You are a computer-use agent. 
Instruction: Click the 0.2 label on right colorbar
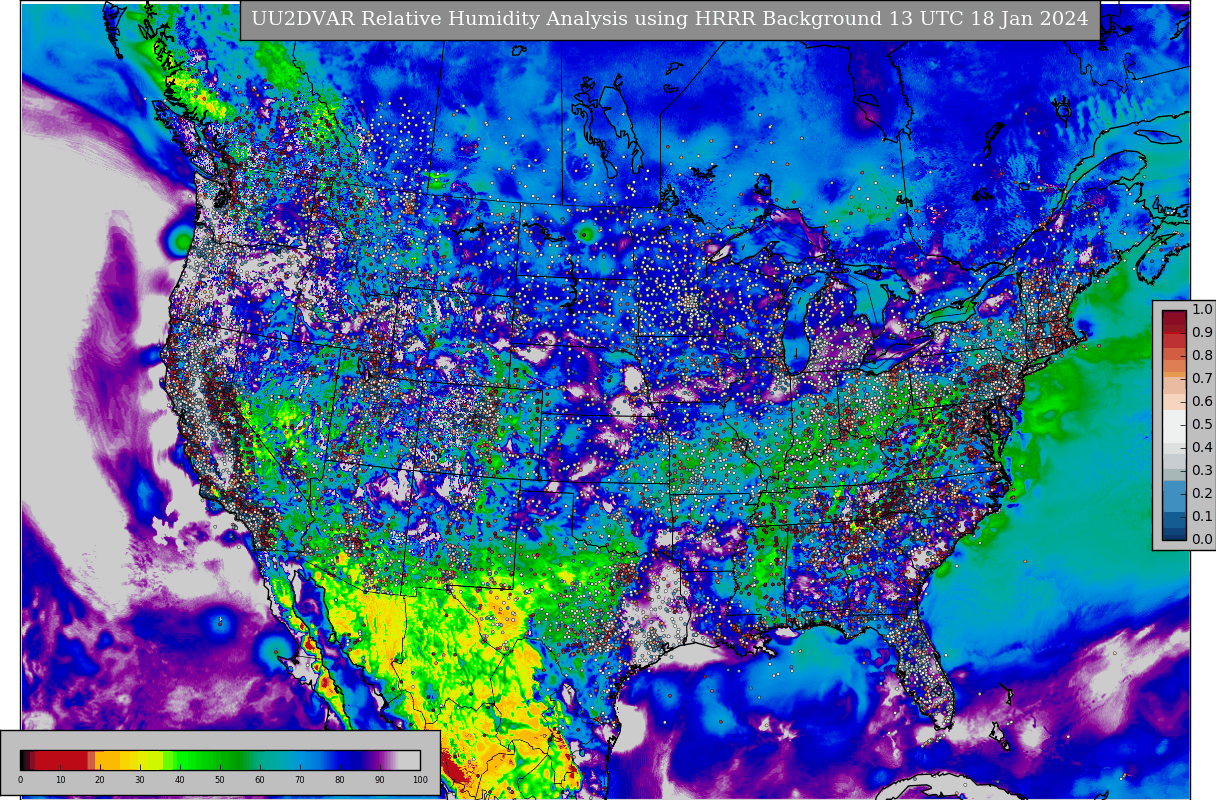click(x=1202, y=493)
